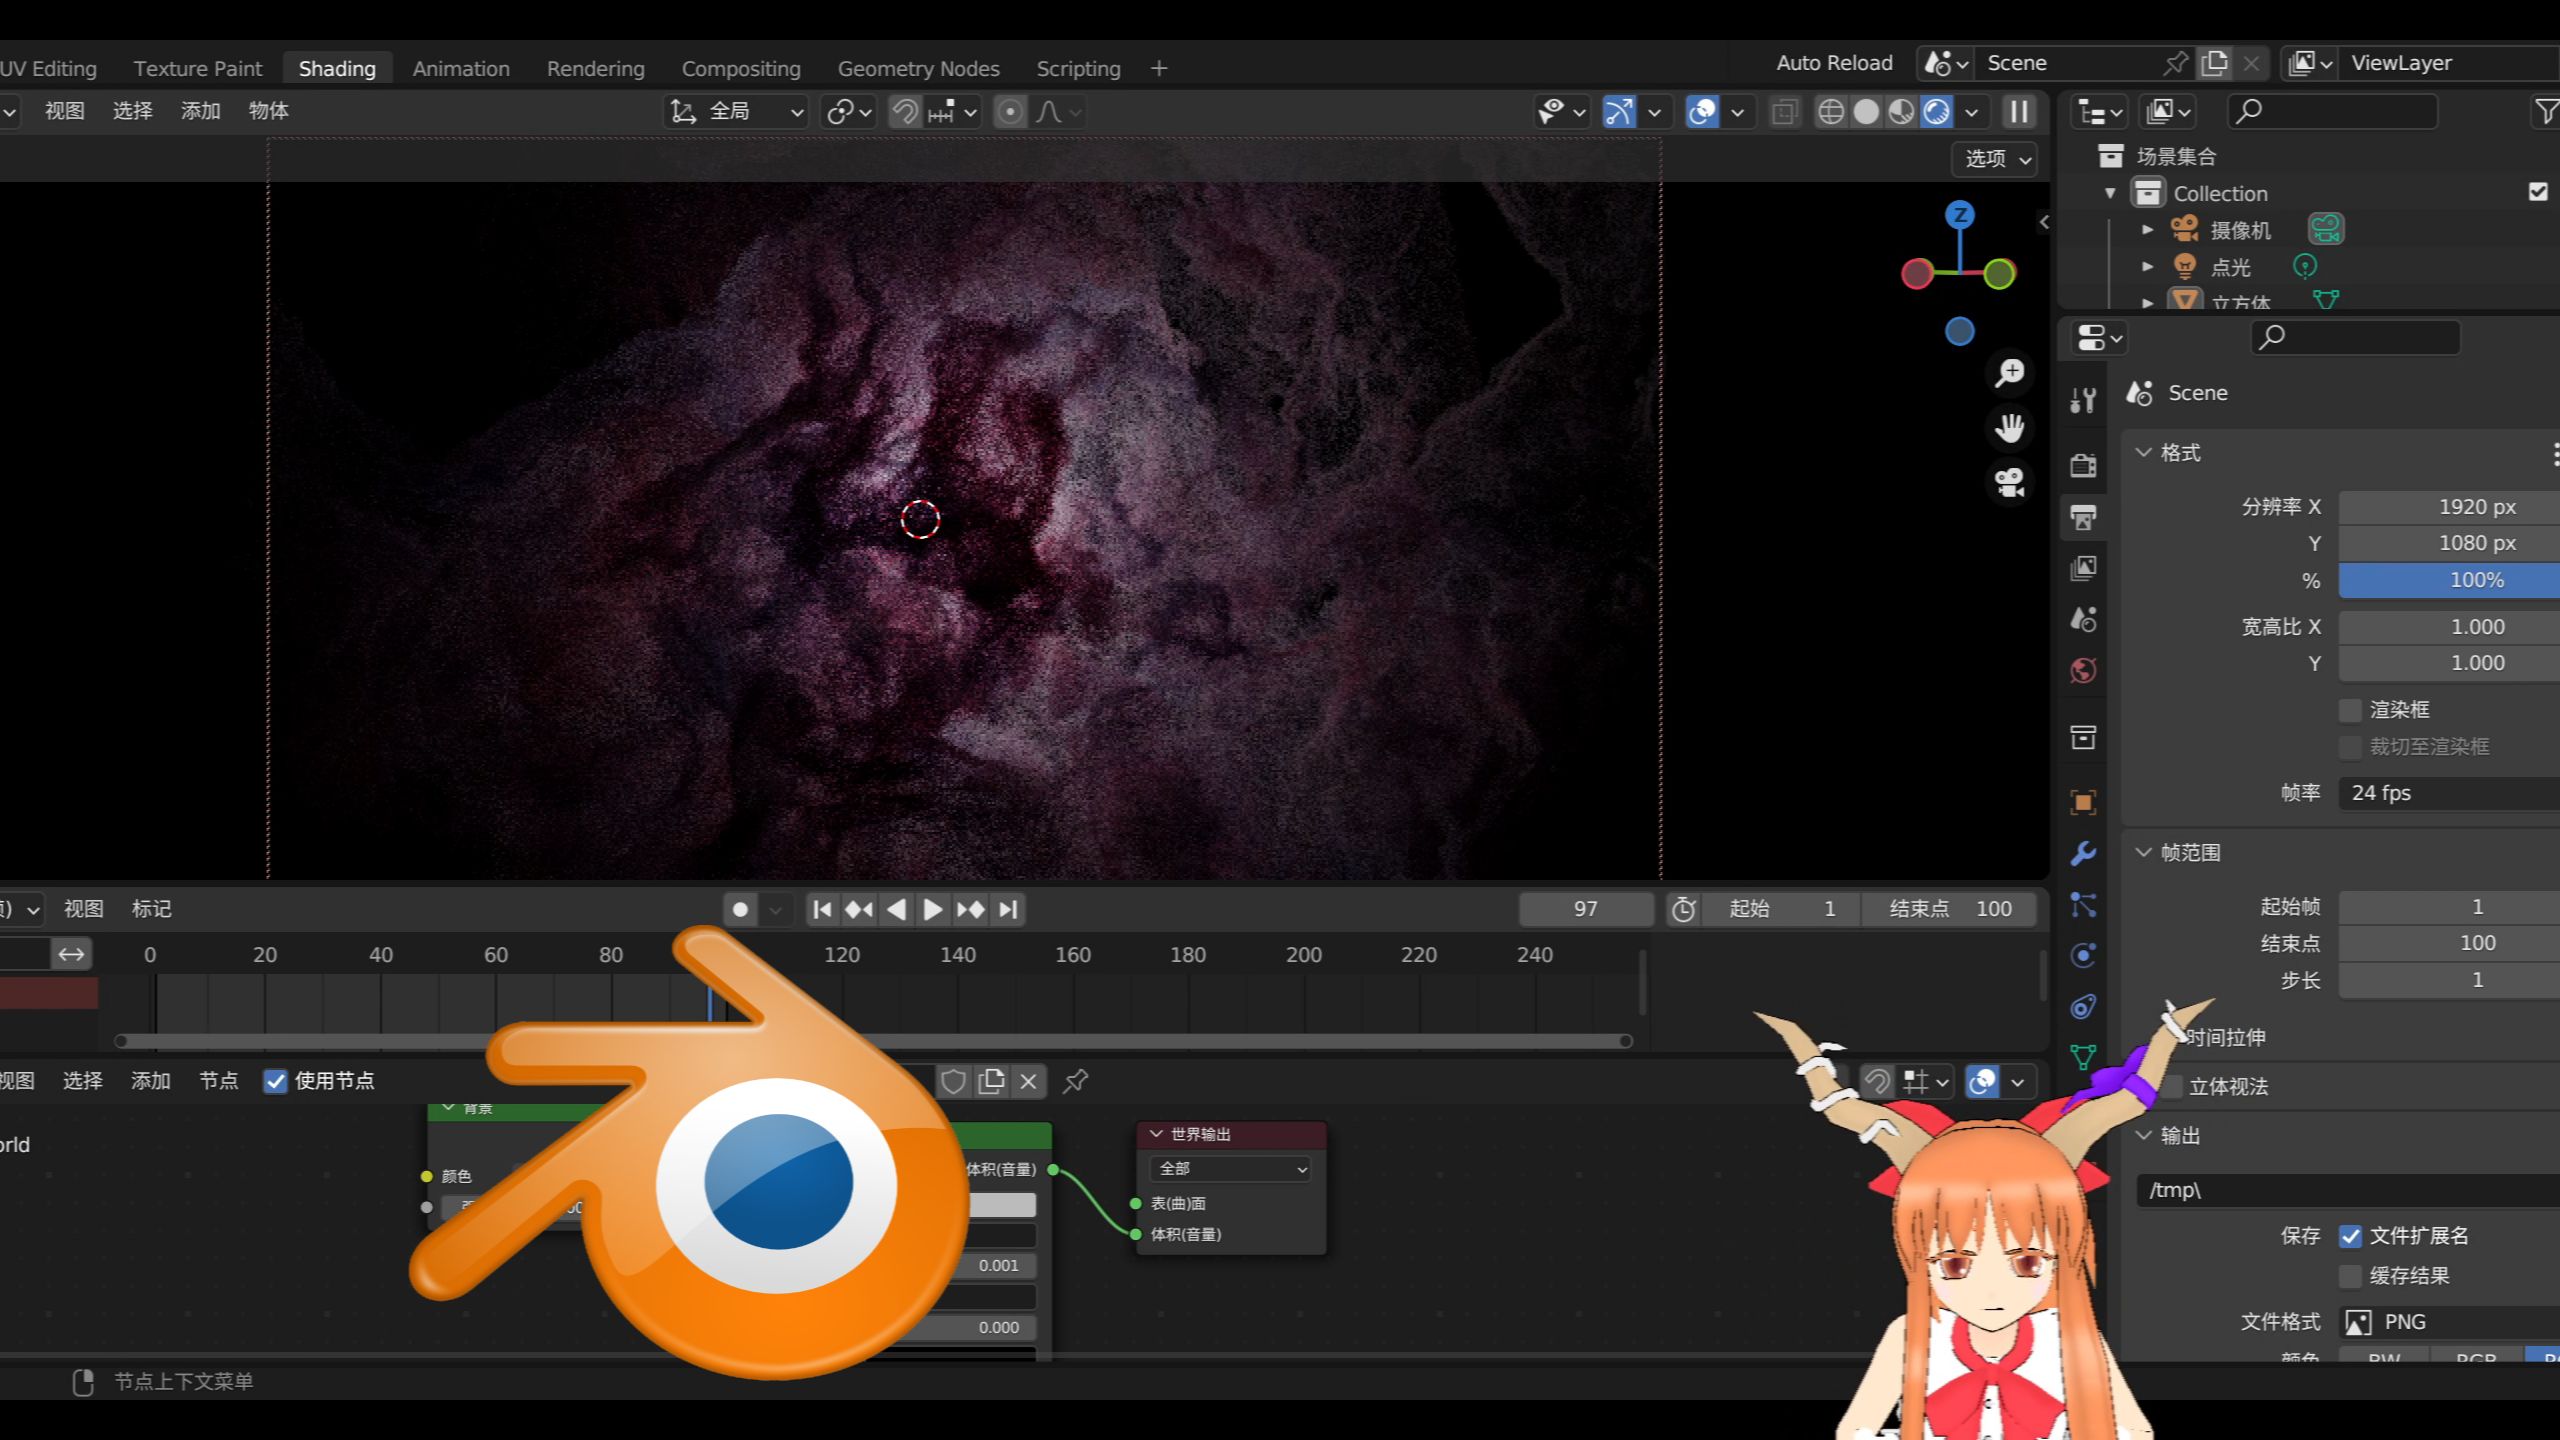Toggle viewport overlays button
This screenshot has width=2560, height=1440.
tap(1701, 112)
